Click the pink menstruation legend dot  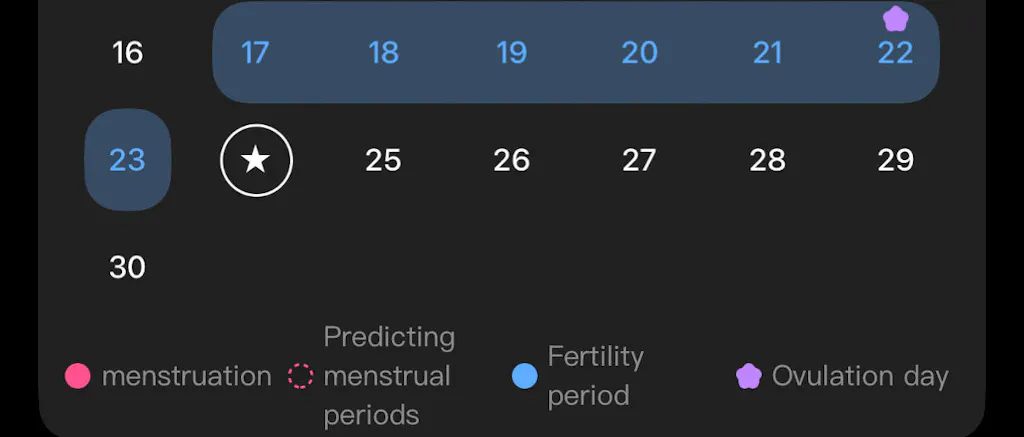pyautogui.click(x=78, y=376)
